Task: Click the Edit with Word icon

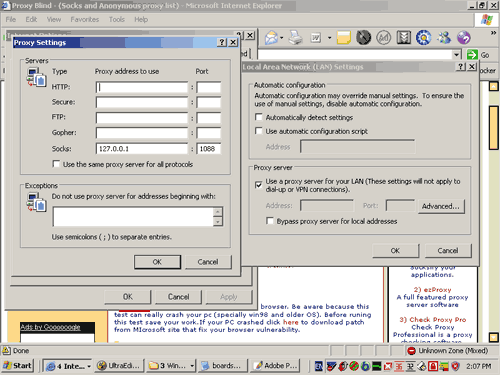Action: pyautogui.click(x=316, y=38)
